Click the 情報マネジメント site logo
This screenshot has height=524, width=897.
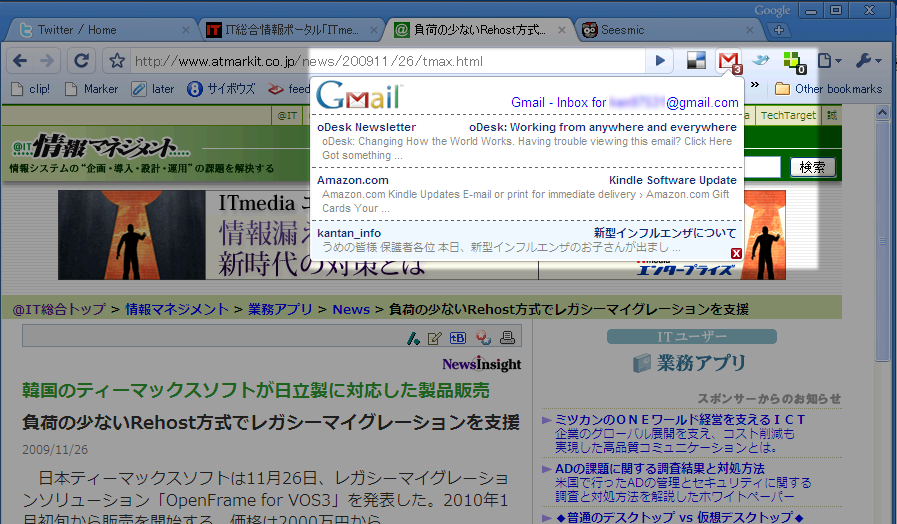click(x=101, y=148)
